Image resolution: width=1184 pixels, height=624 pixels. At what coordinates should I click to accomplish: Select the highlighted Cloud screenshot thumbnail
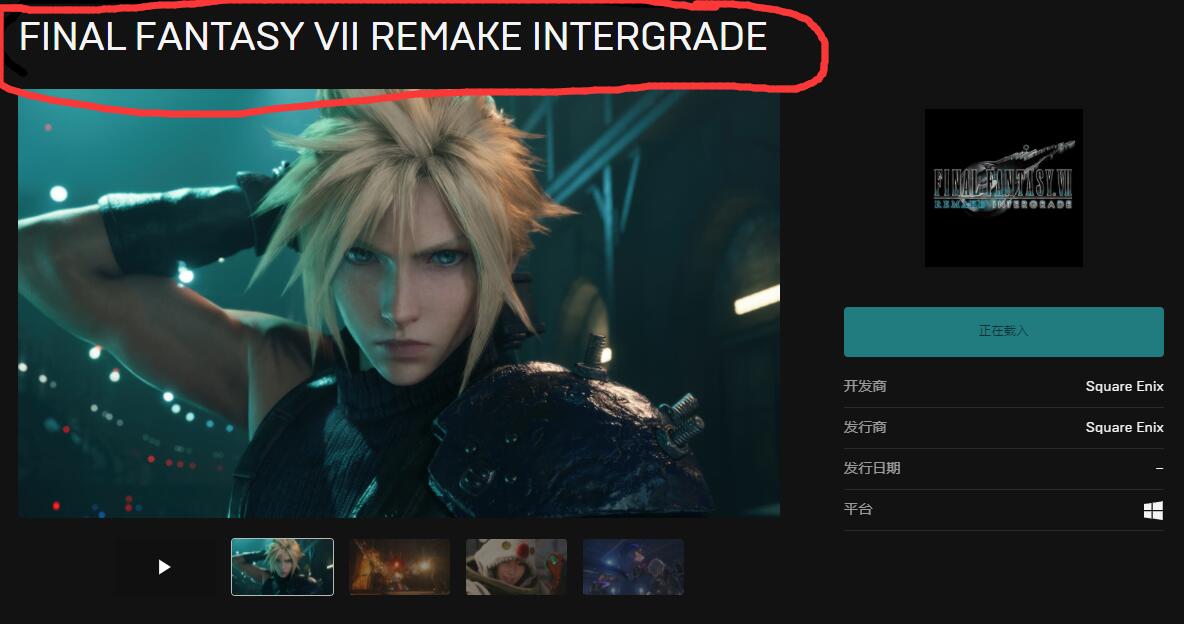coord(282,567)
